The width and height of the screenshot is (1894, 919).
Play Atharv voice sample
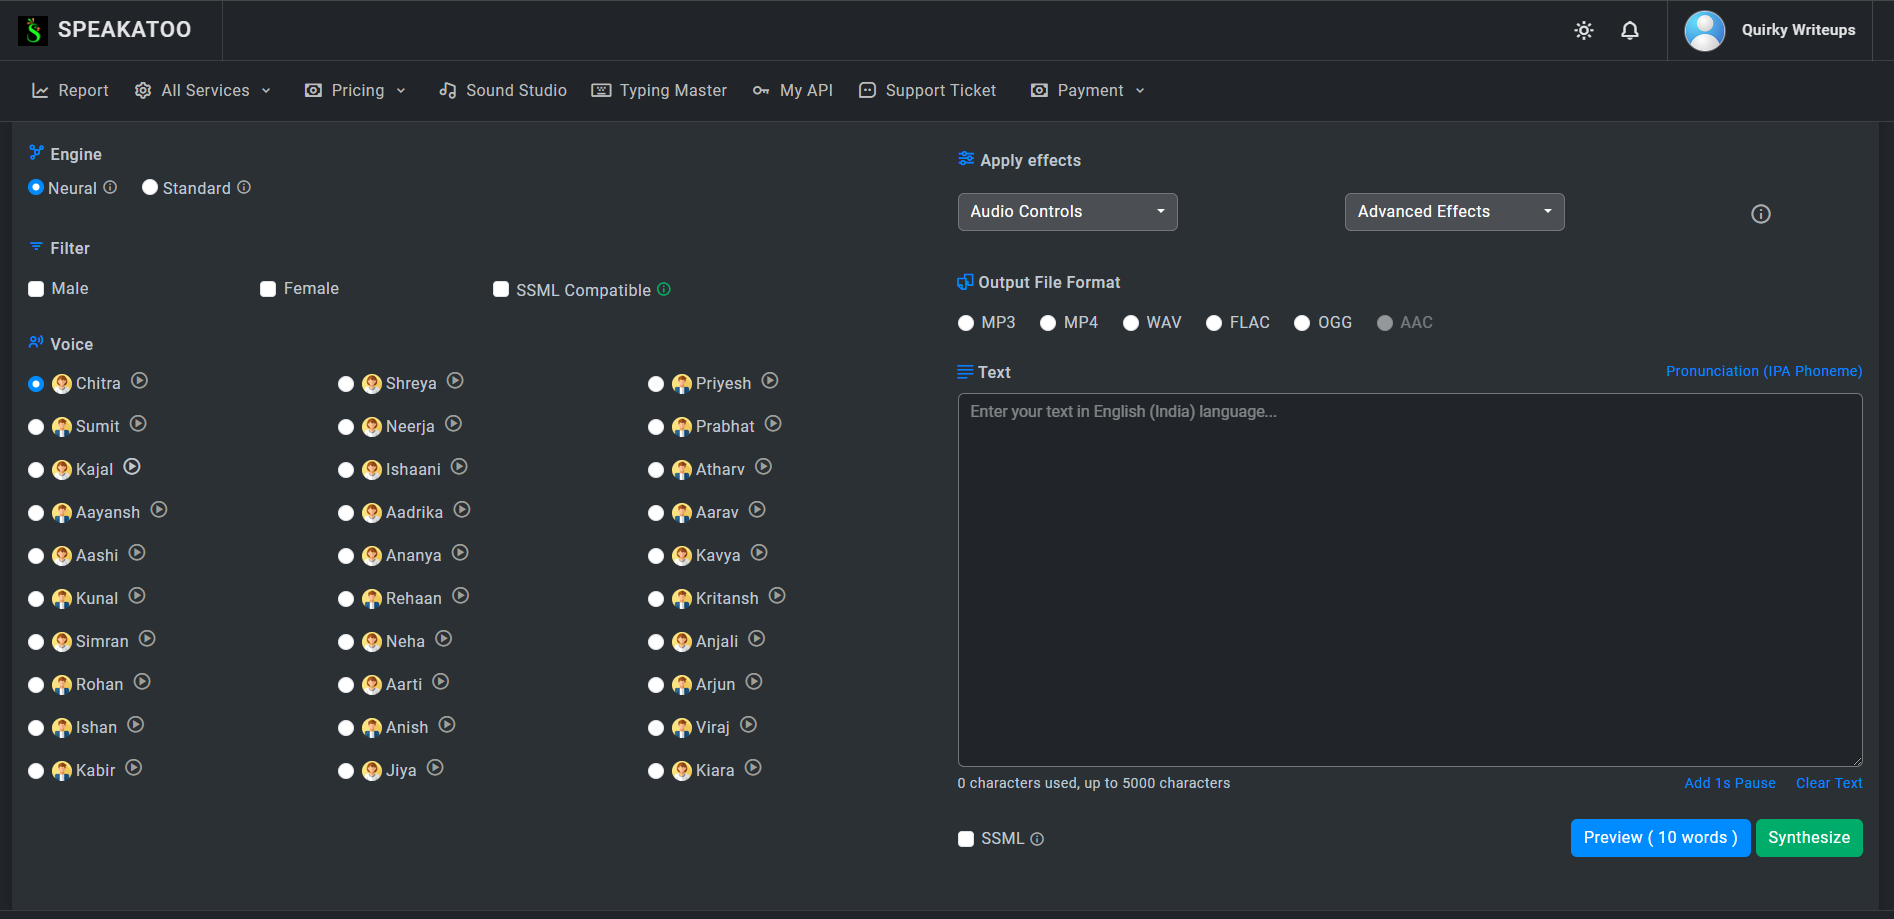point(763,467)
